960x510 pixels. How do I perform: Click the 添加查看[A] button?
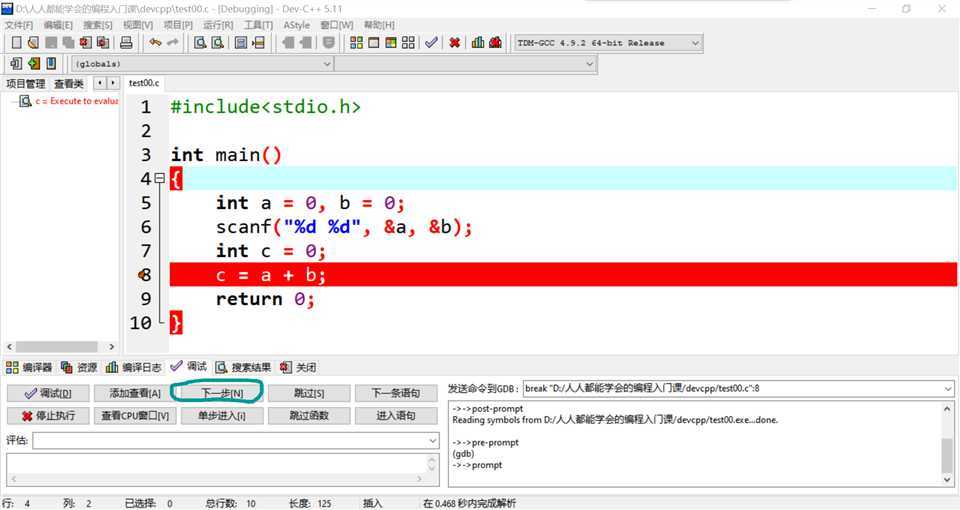click(x=135, y=393)
